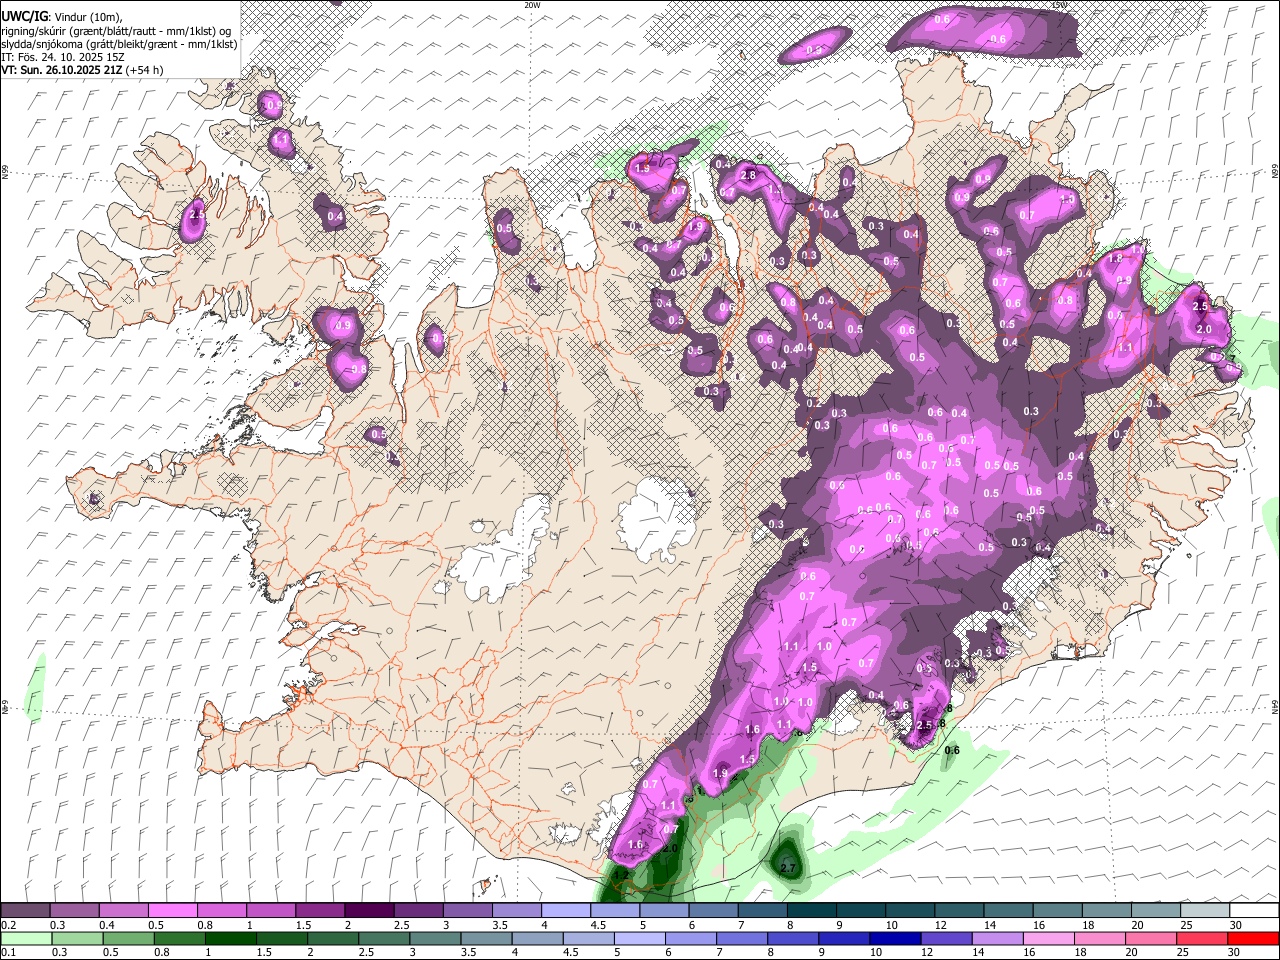1280x960 pixels.
Task: Click the "2.8" snowfall value on the map
Action: pyautogui.click(x=748, y=176)
